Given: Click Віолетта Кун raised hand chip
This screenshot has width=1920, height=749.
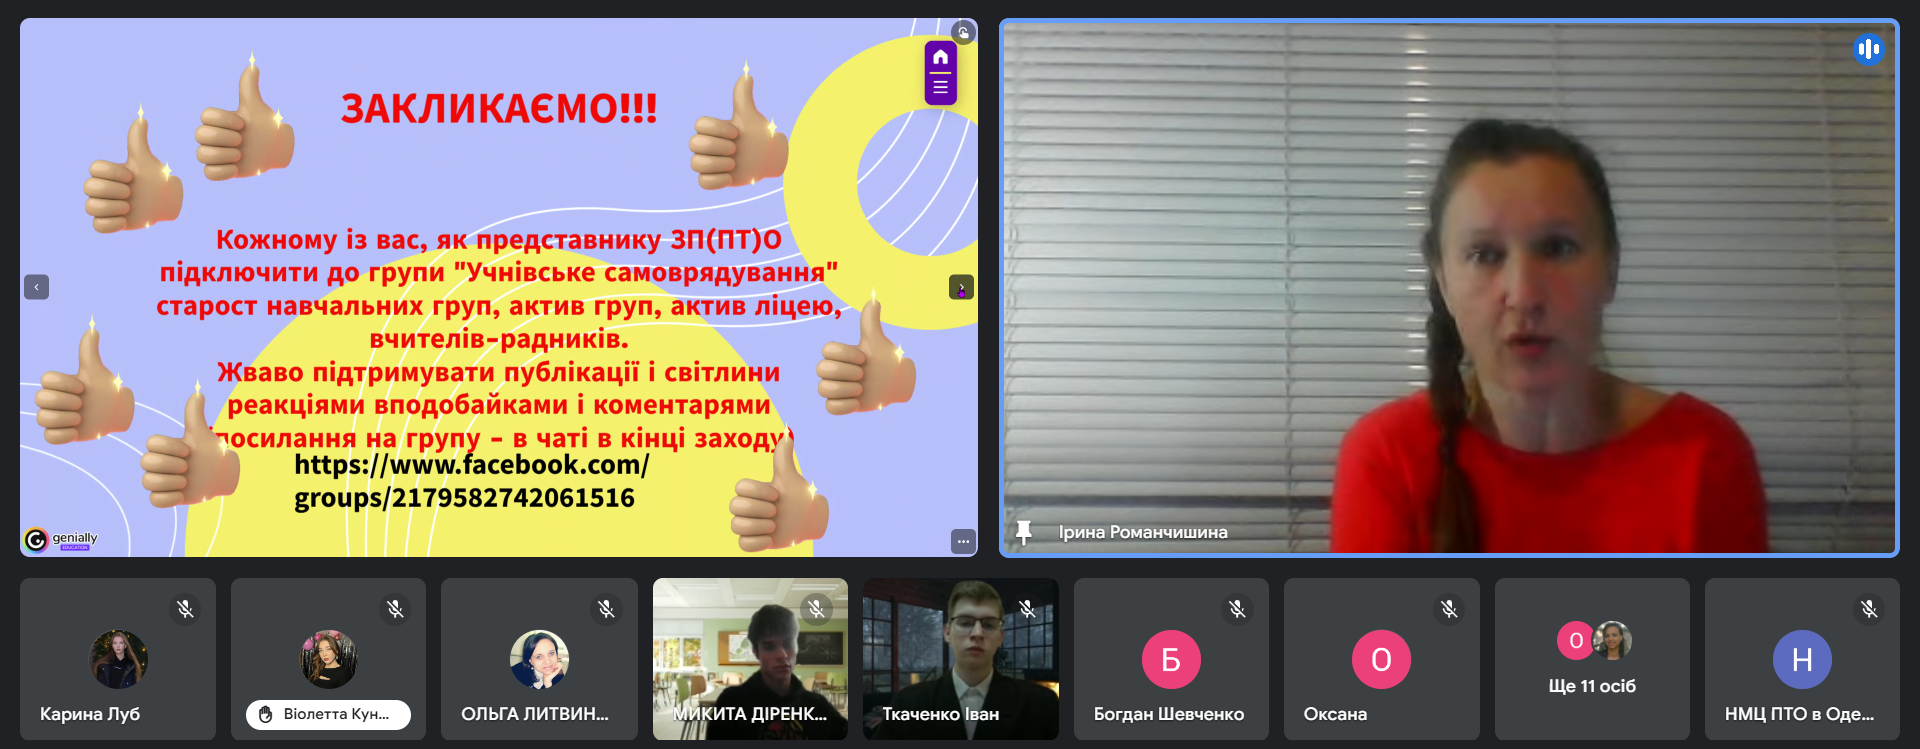Looking at the screenshot, I should (328, 714).
